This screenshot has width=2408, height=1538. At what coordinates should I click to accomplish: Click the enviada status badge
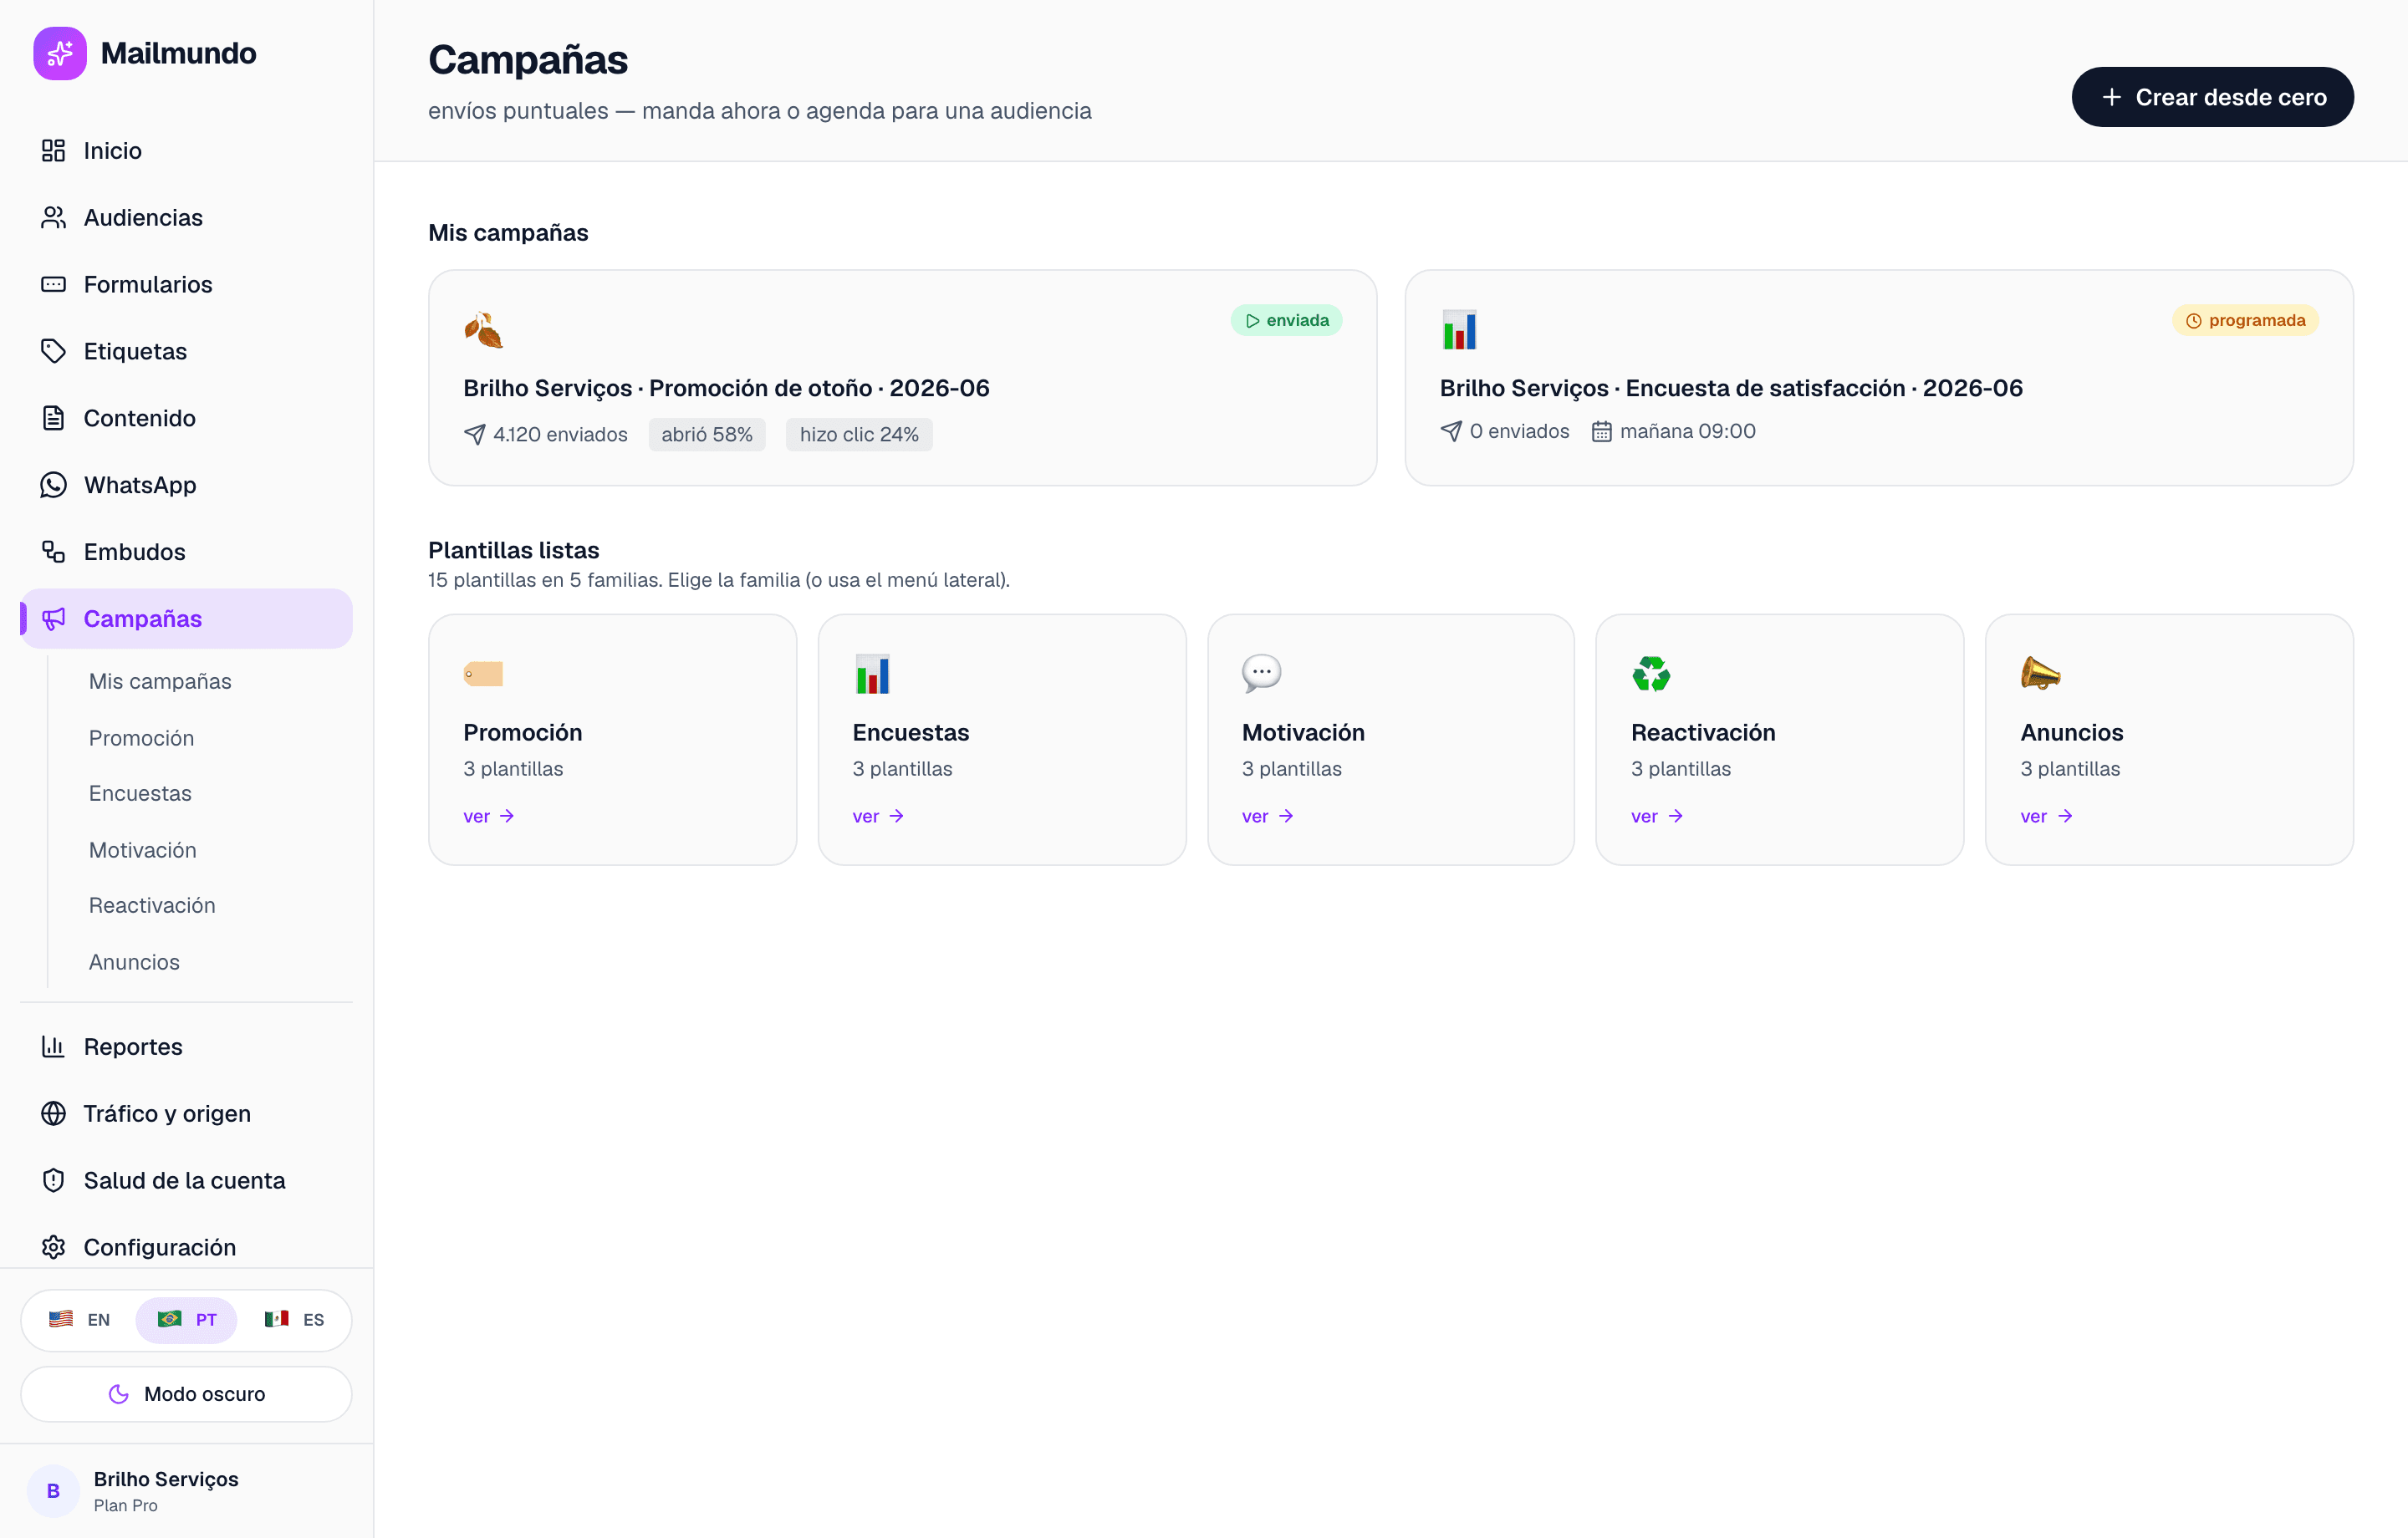(1286, 321)
